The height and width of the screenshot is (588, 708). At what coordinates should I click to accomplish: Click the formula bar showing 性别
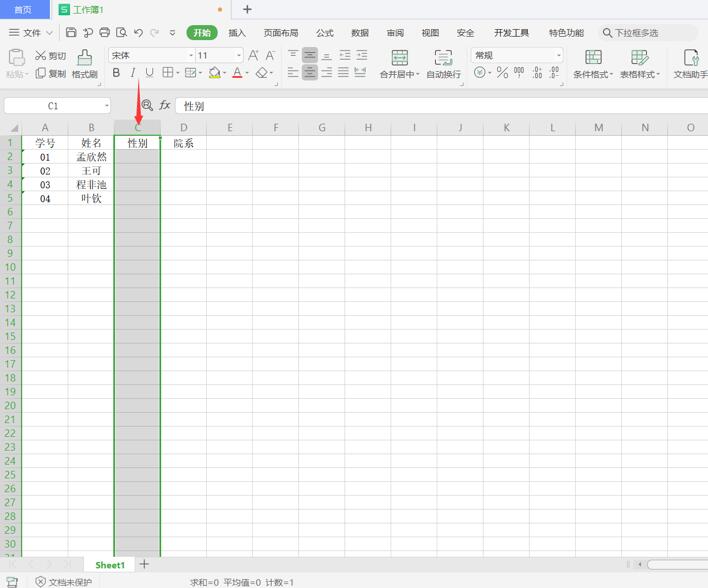442,106
